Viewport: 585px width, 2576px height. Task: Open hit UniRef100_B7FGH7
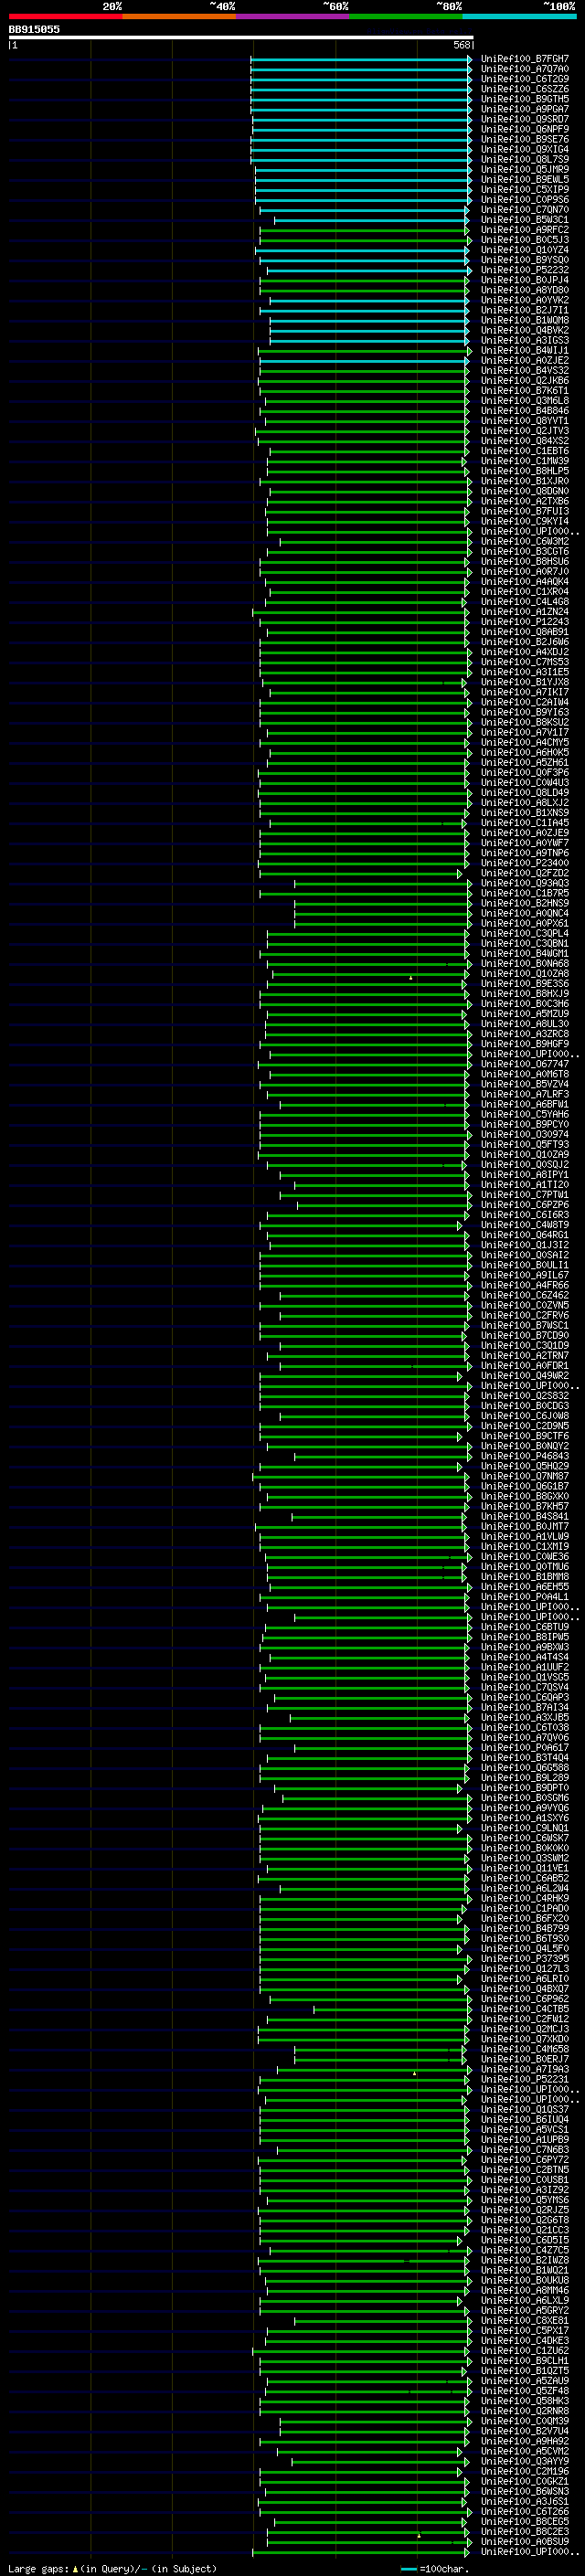pyautogui.click(x=525, y=59)
